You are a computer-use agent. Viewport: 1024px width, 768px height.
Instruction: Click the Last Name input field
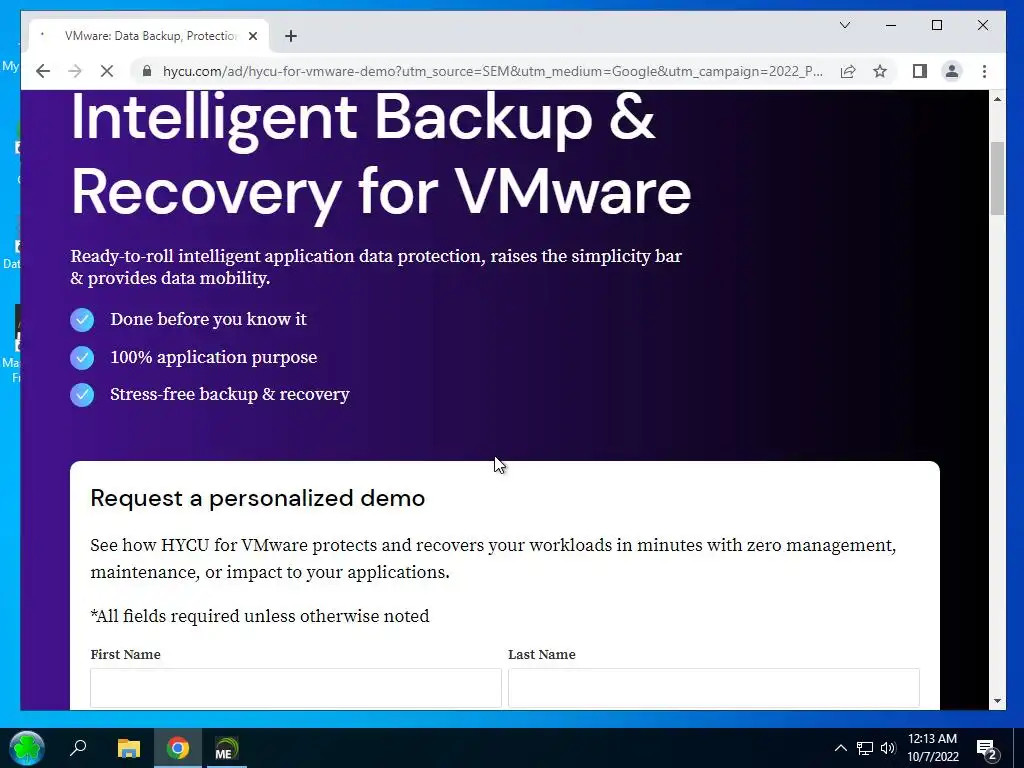coord(714,688)
